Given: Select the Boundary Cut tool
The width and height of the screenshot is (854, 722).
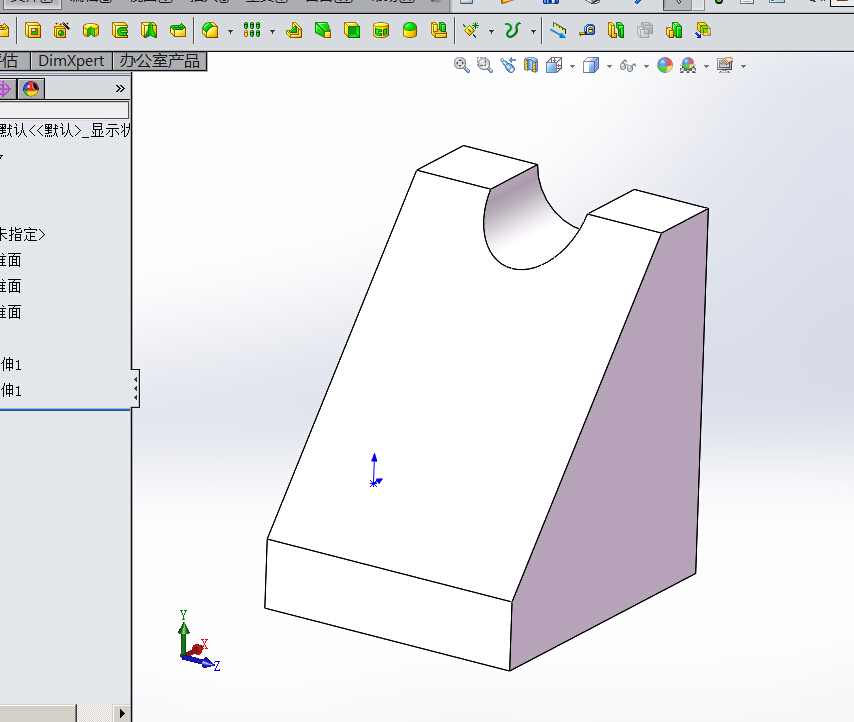Looking at the screenshot, I should 178,30.
